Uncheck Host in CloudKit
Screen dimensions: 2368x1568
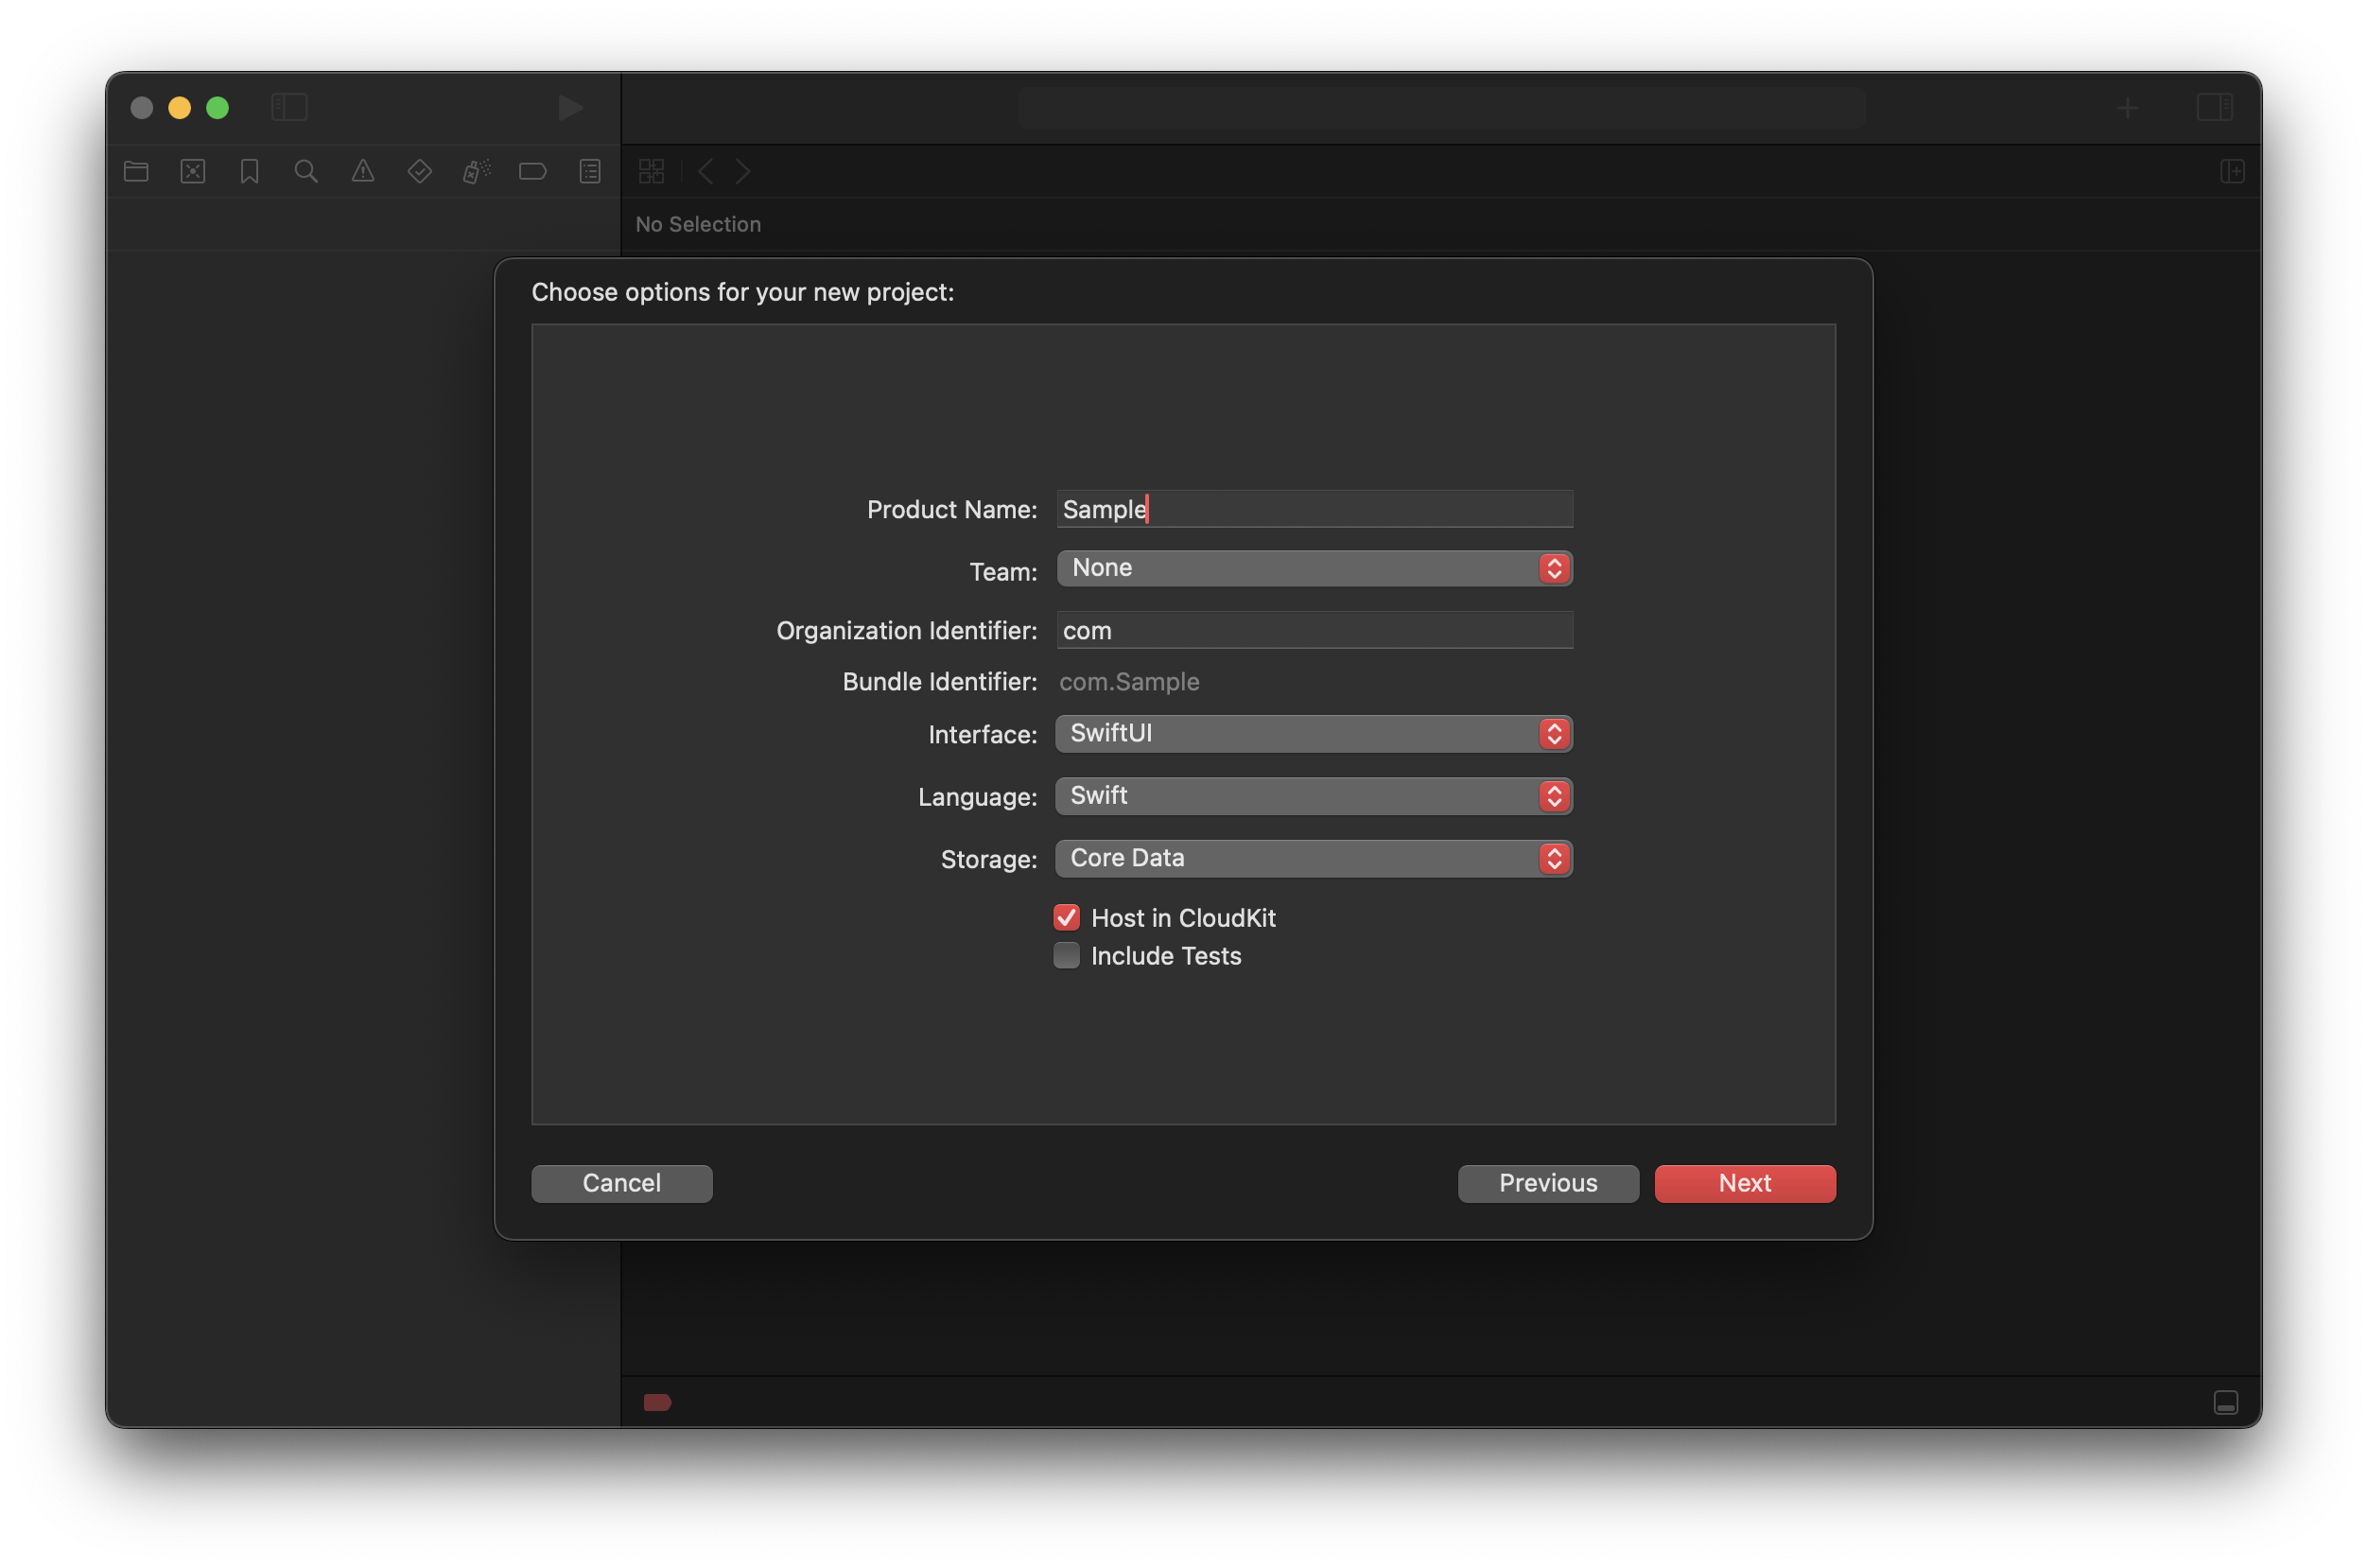tap(1067, 917)
